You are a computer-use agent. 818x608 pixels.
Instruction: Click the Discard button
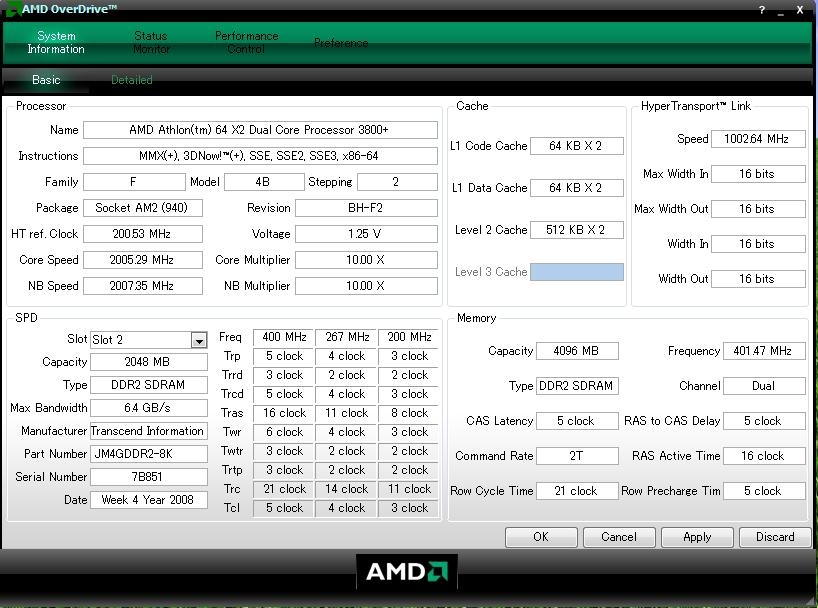tap(775, 537)
